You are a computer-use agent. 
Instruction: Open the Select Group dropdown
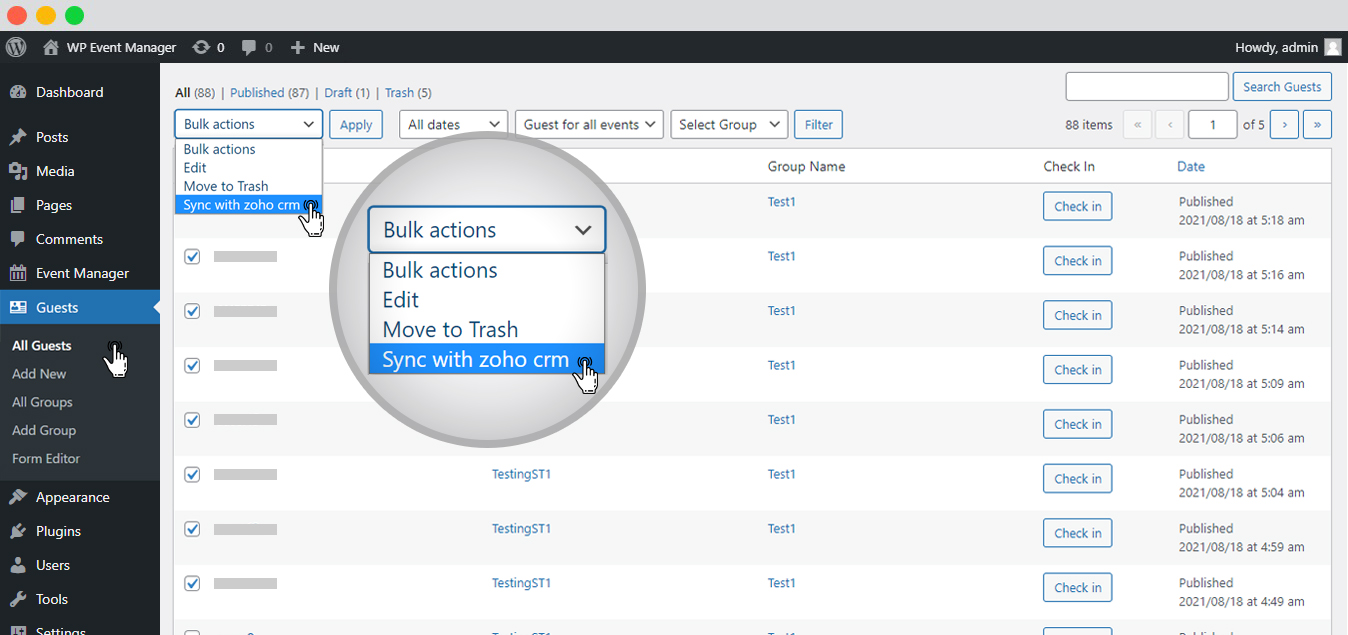click(x=729, y=124)
